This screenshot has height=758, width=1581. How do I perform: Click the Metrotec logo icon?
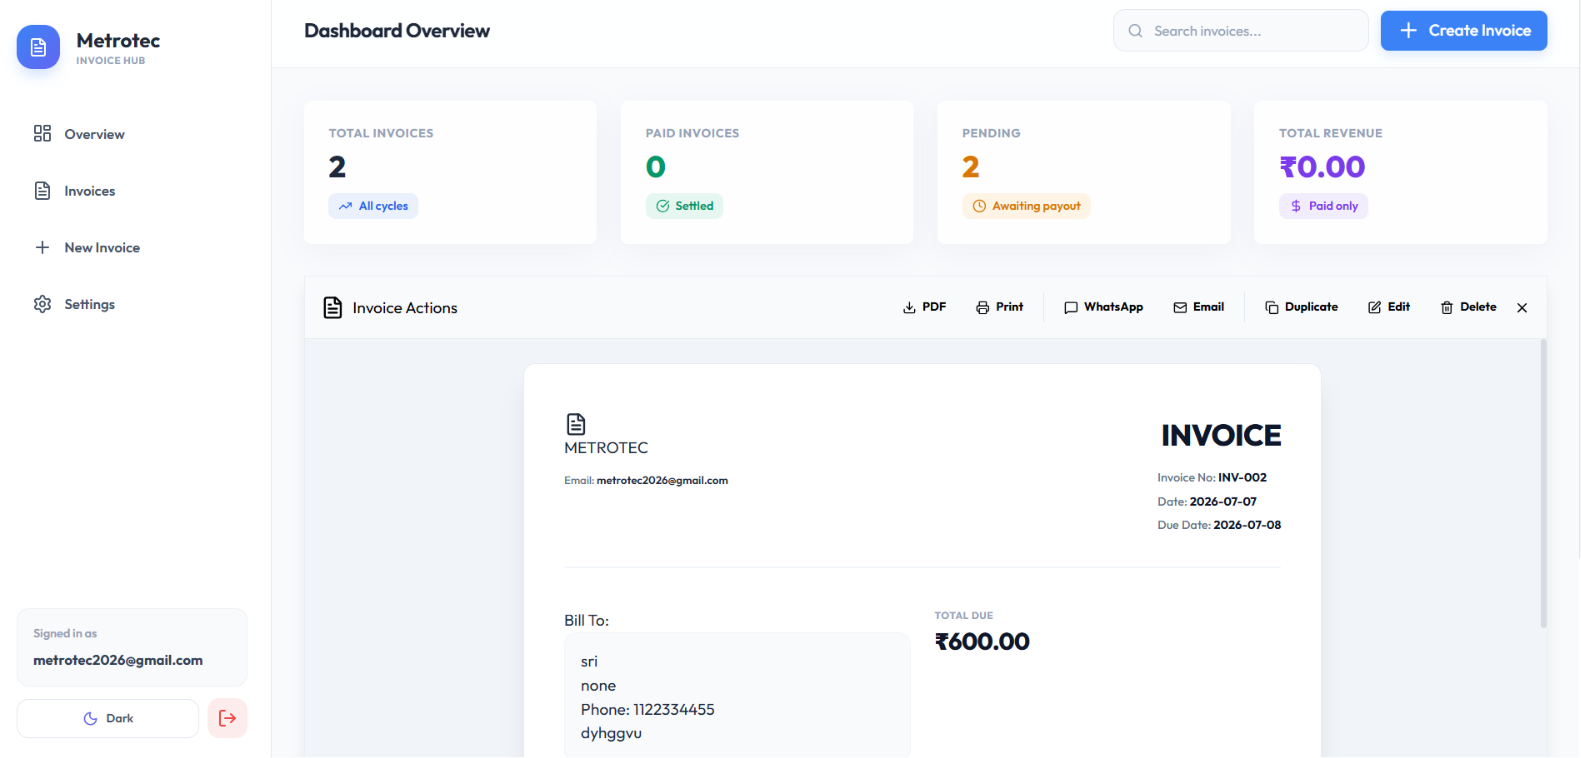point(38,47)
